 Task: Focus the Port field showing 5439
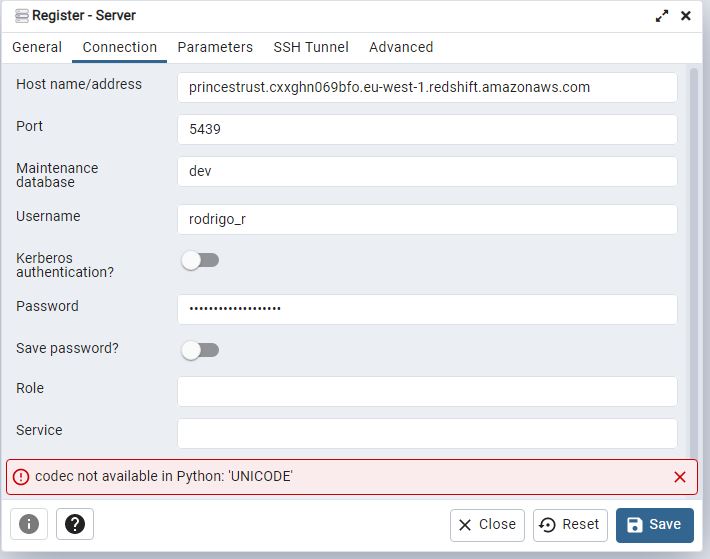point(427,129)
